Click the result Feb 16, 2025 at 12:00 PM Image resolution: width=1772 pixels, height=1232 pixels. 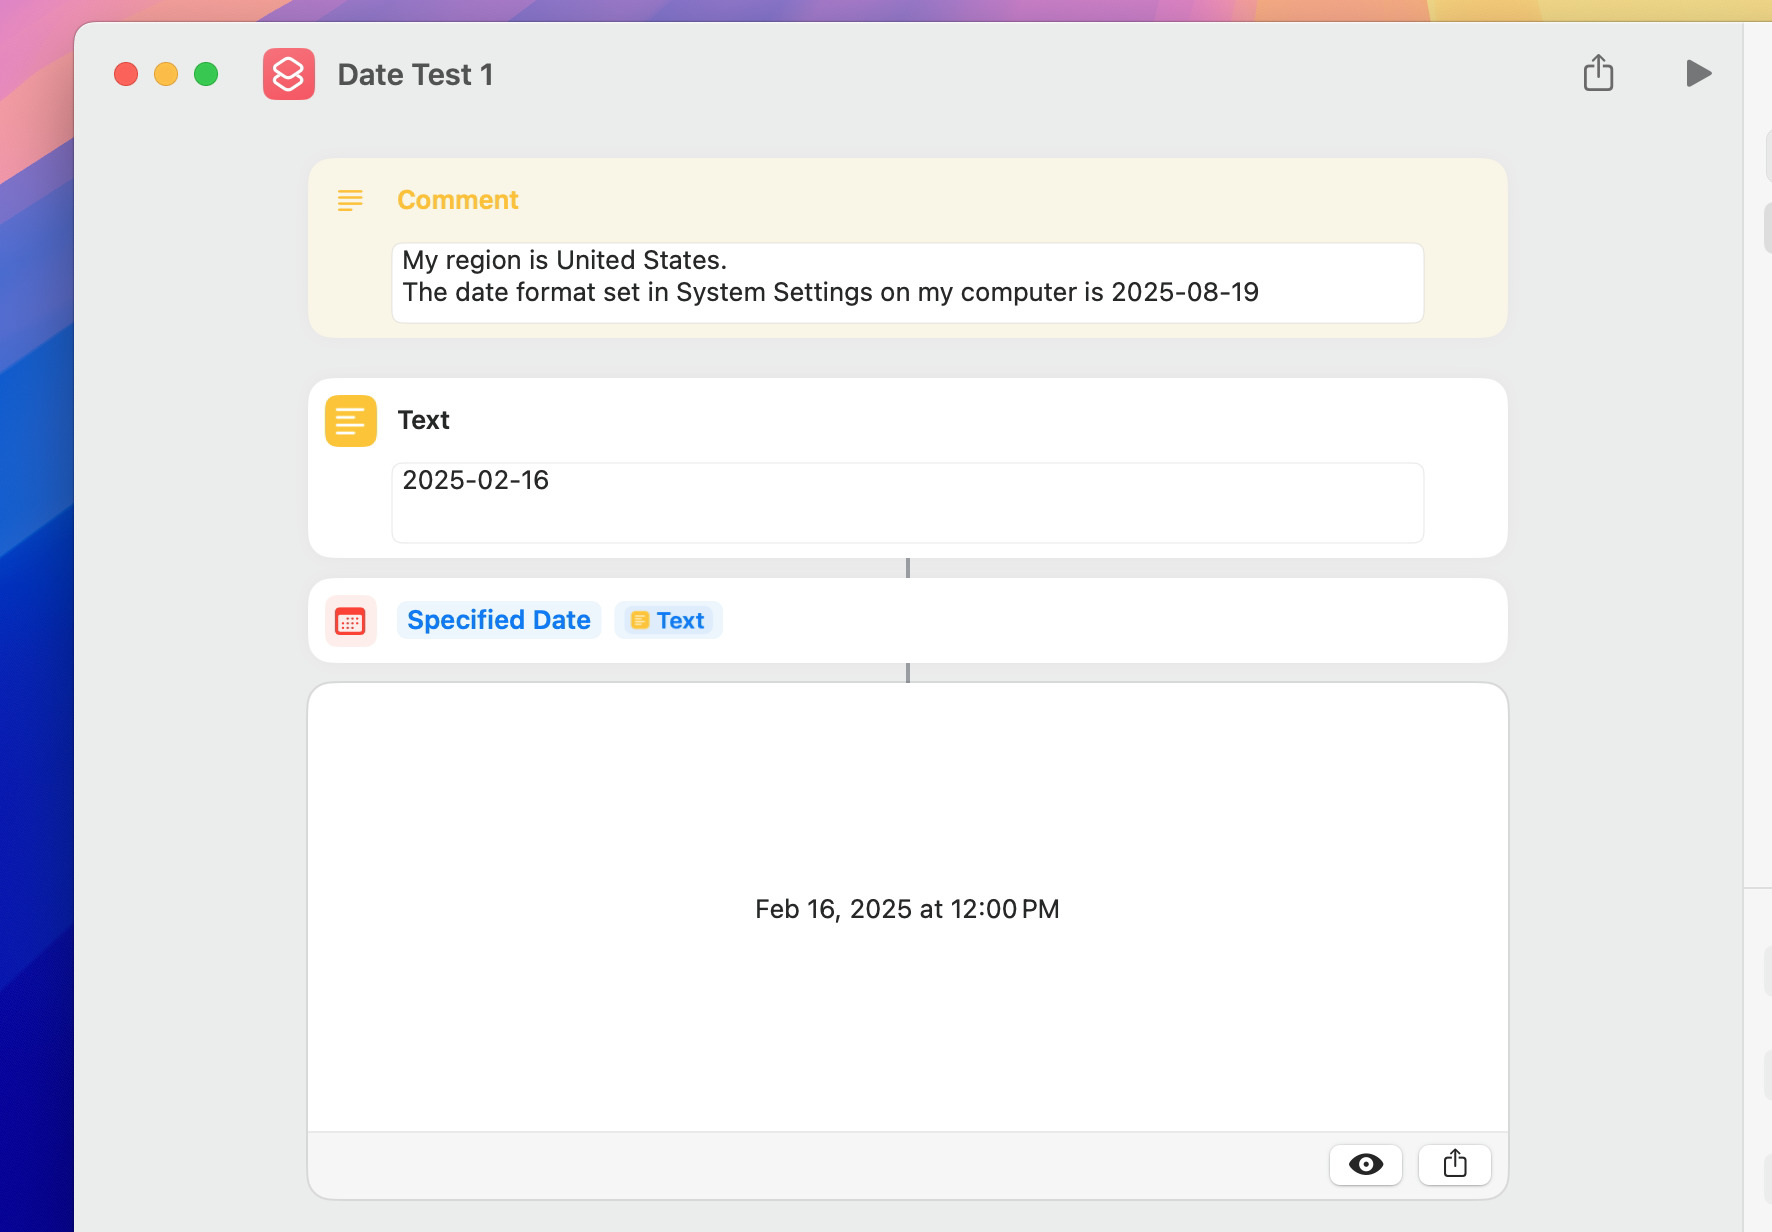[907, 909]
